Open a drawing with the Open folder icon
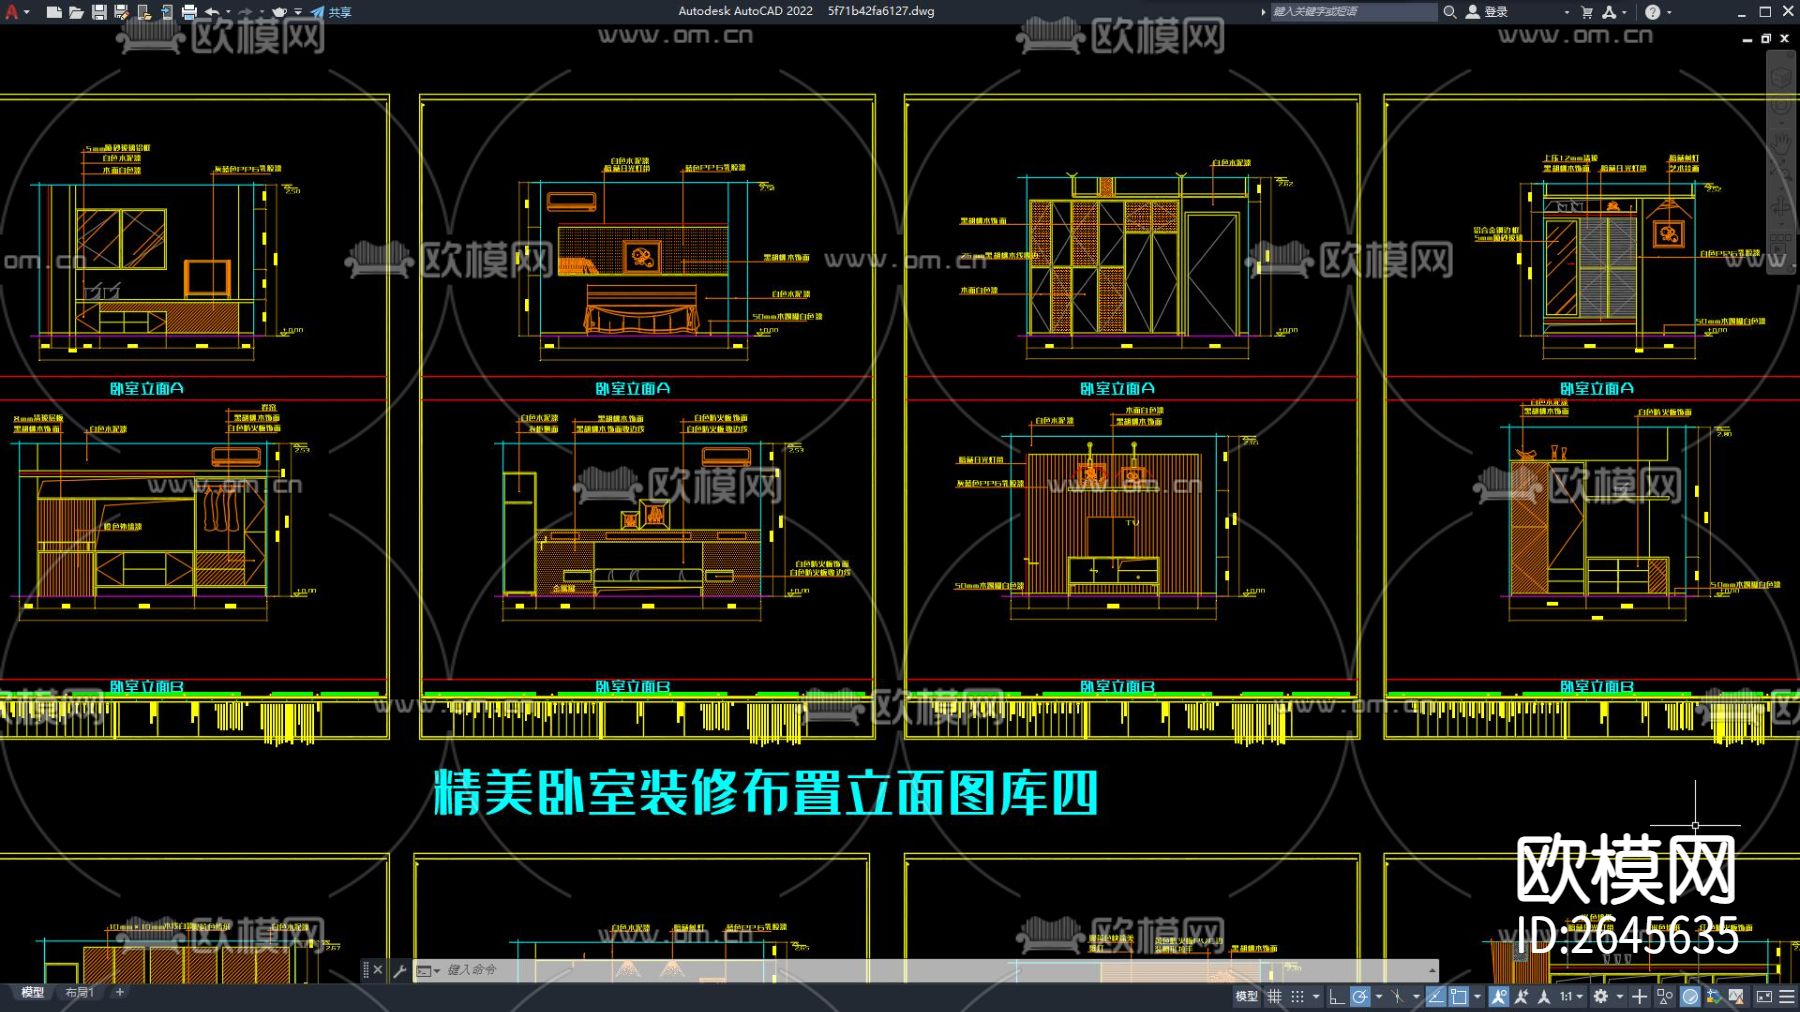Viewport: 1800px width, 1012px height. click(78, 12)
